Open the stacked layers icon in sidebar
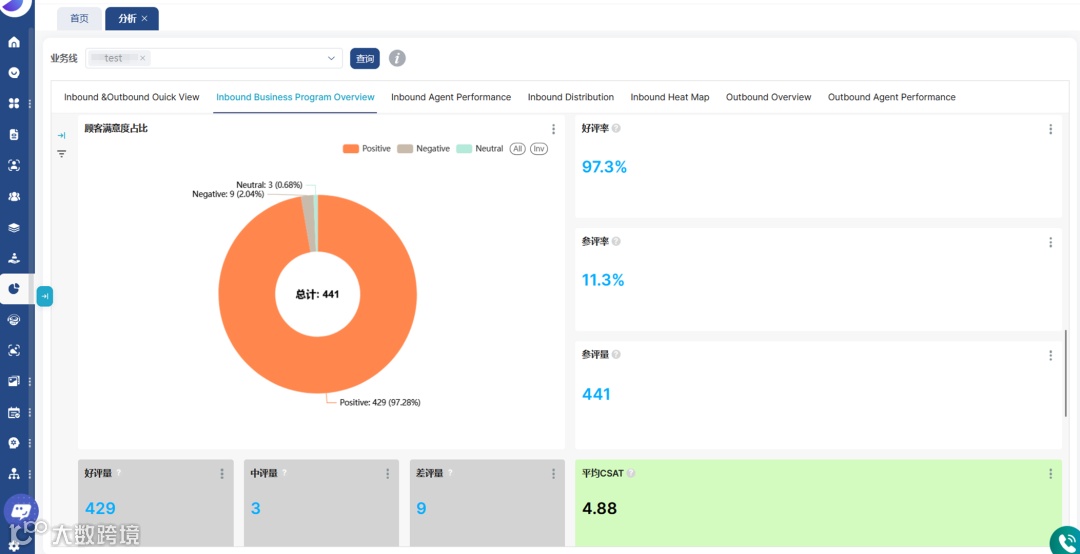 click(x=14, y=227)
